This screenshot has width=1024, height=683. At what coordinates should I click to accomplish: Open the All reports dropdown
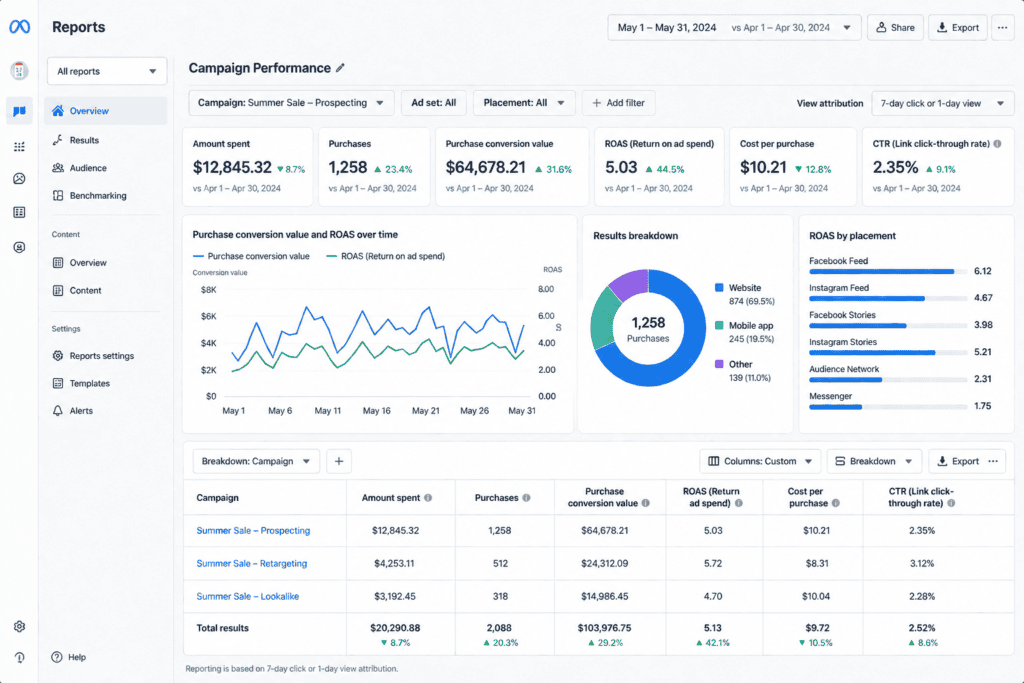click(x=107, y=71)
